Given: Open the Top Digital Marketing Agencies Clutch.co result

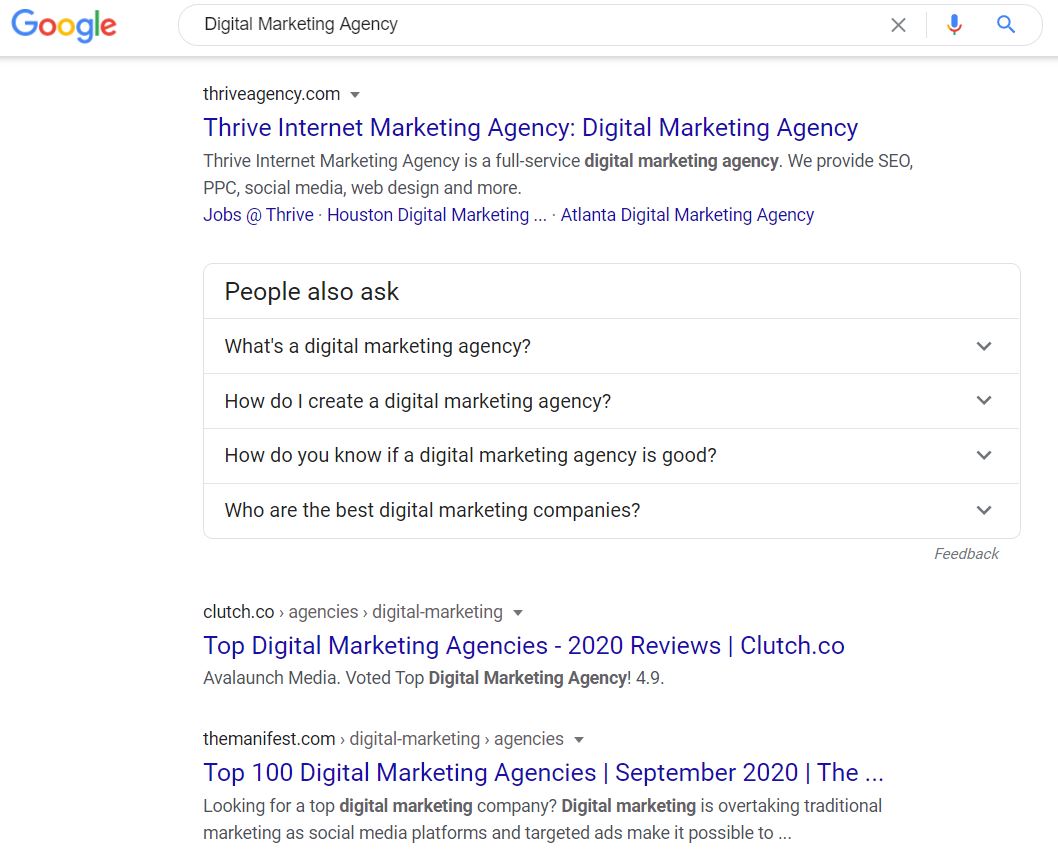Looking at the screenshot, I should coord(524,645).
